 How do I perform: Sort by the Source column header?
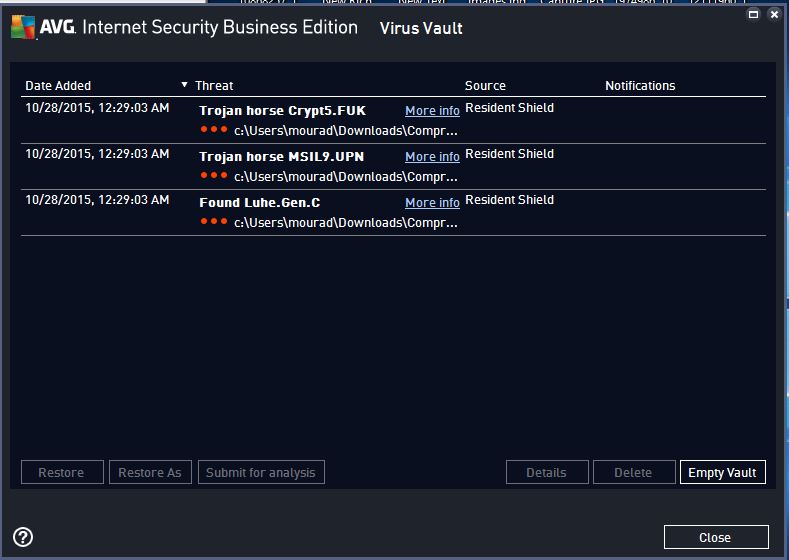click(x=485, y=86)
